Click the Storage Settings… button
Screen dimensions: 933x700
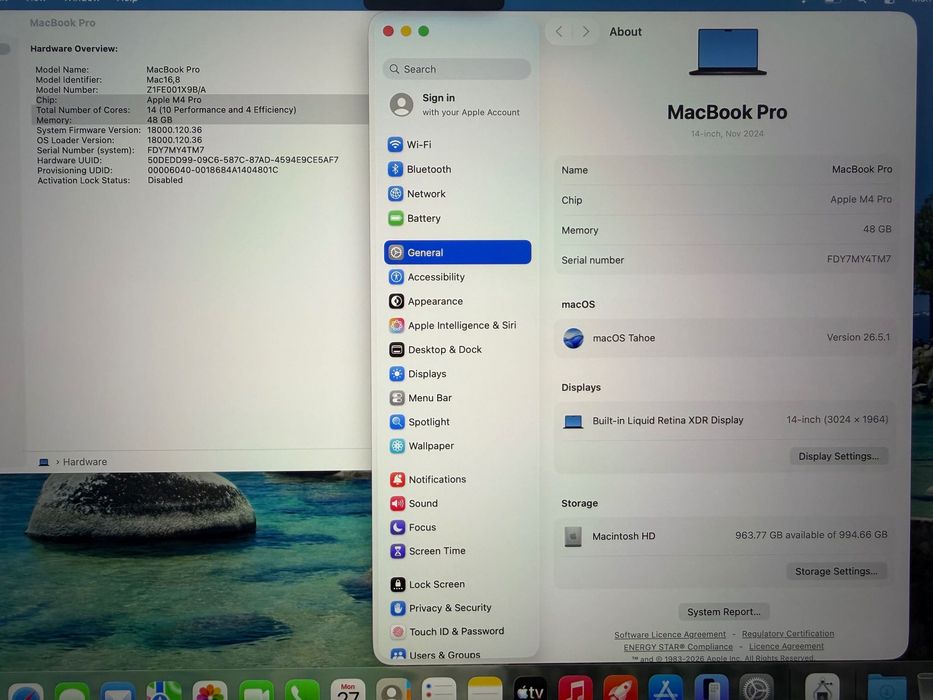(x=836, y=571)
